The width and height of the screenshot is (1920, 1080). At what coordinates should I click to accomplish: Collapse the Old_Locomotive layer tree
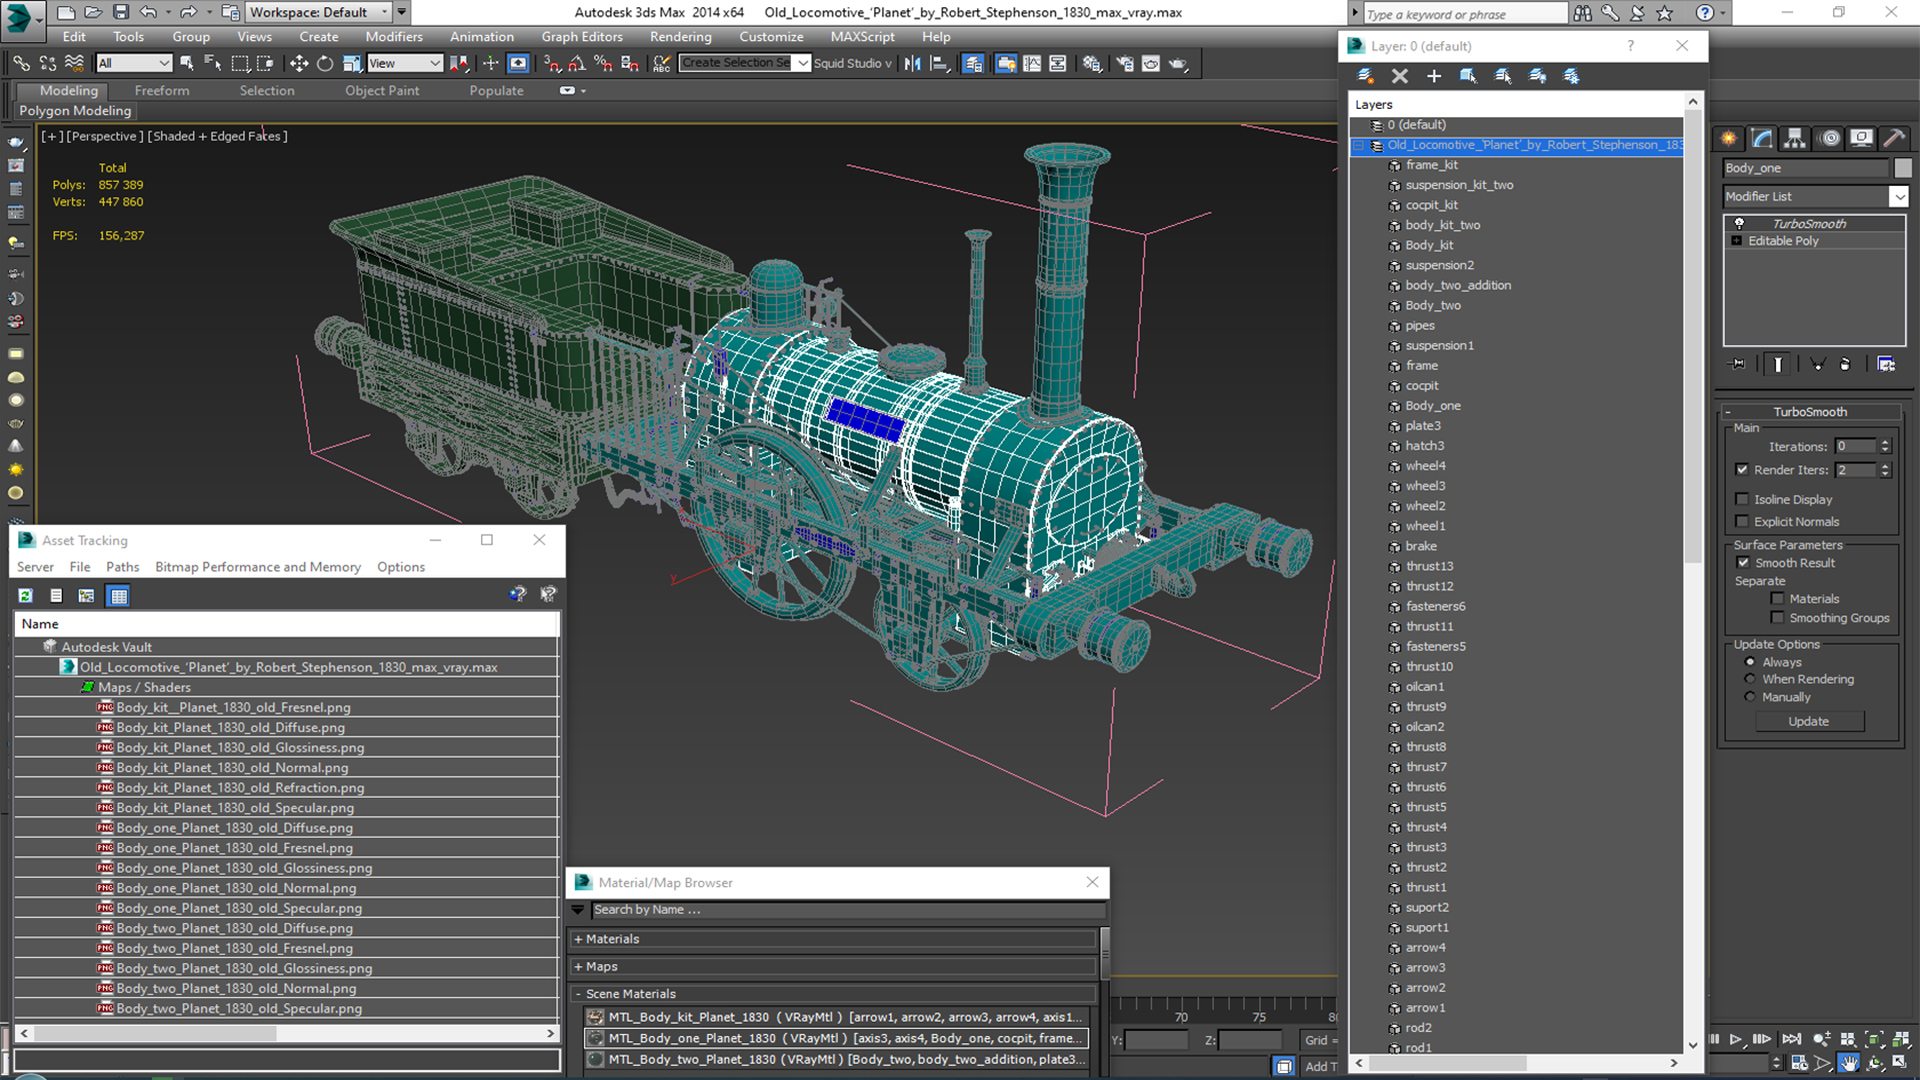[1358, 145]
